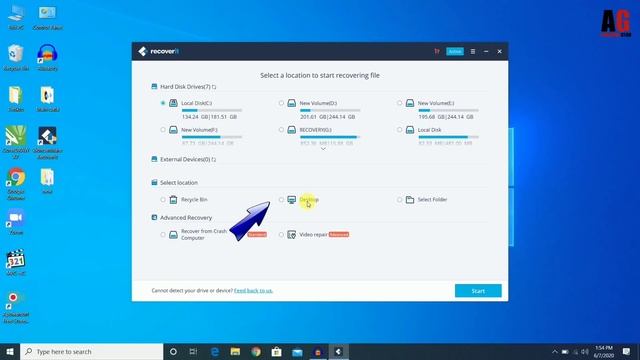640x360 pixels.
Task: Switch to Recoverit taskbar button
Action: pos(338,352)
